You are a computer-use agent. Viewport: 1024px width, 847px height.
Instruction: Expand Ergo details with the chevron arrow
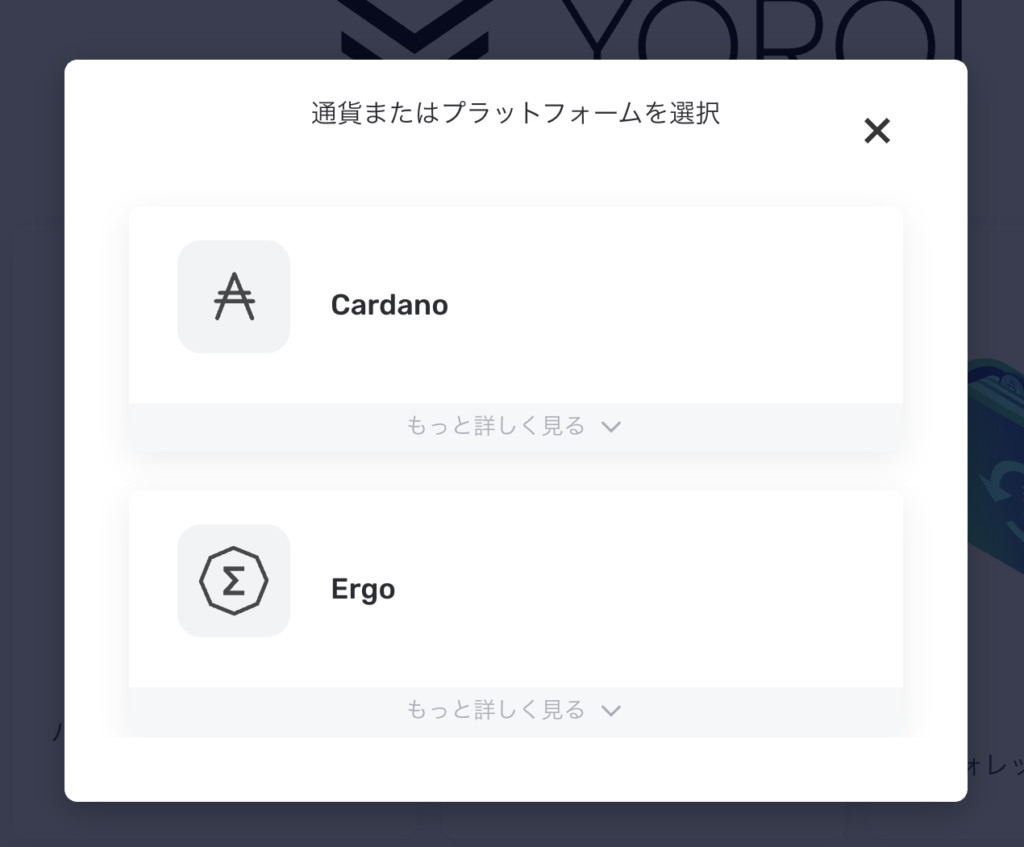coord(612,711)
